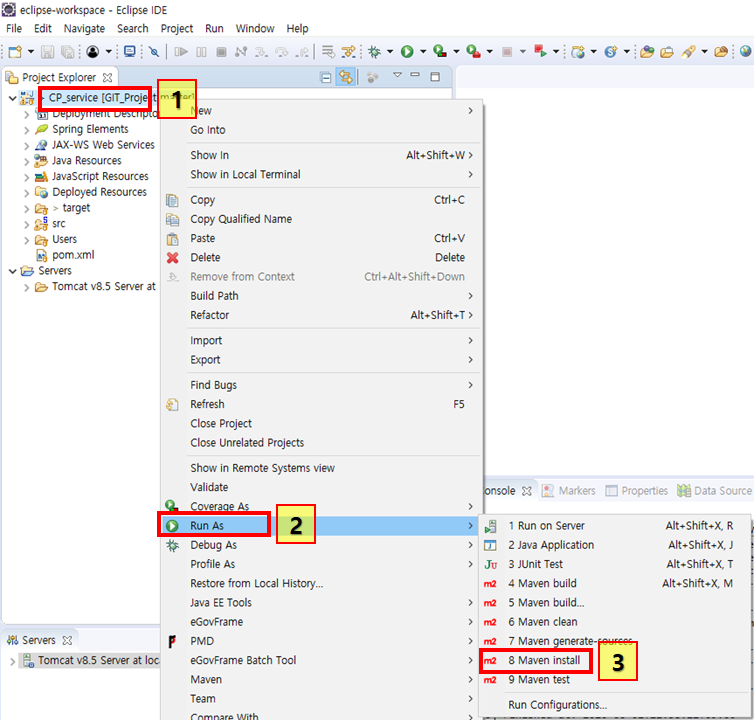
Task: Click the Suspend debug icon
Action: pos(201,51)
